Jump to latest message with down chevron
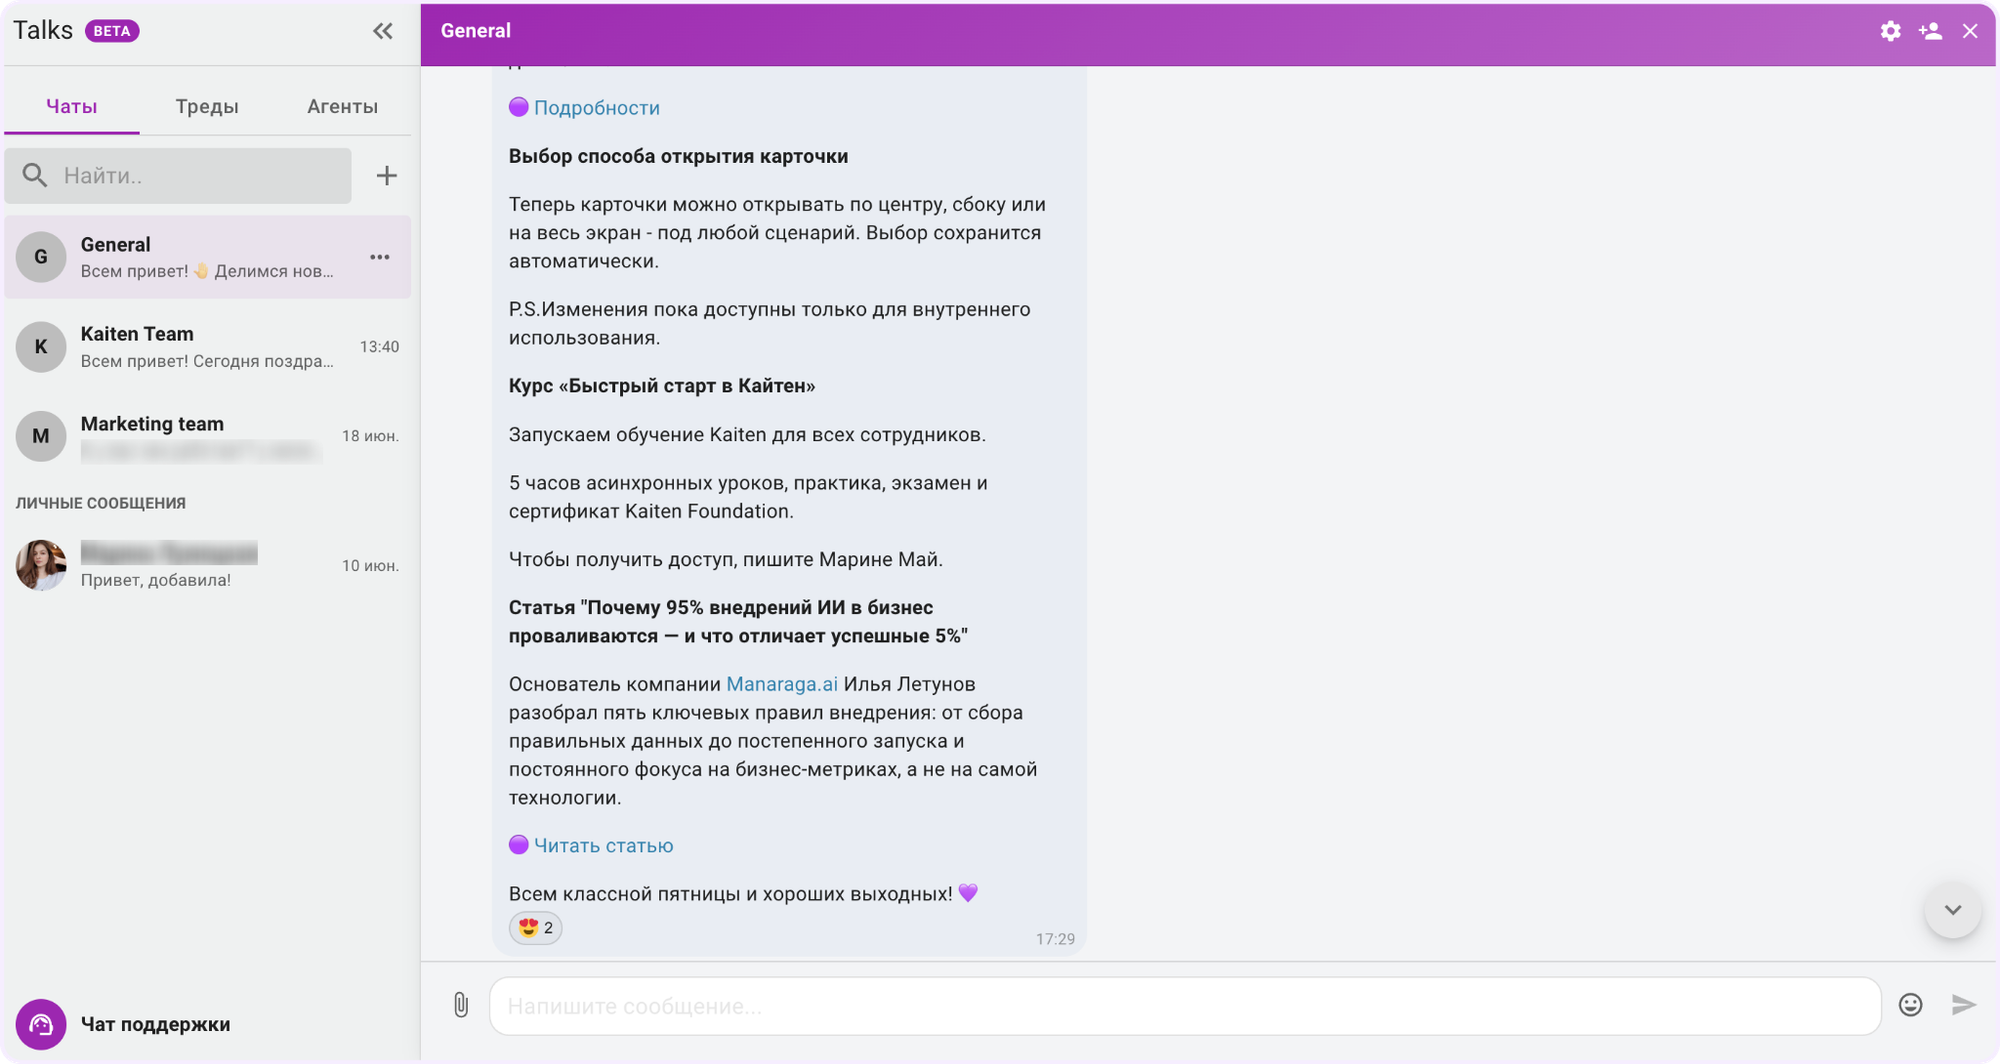The height and width of the screenshot is (1064, 2000). tap(1953, 910)
